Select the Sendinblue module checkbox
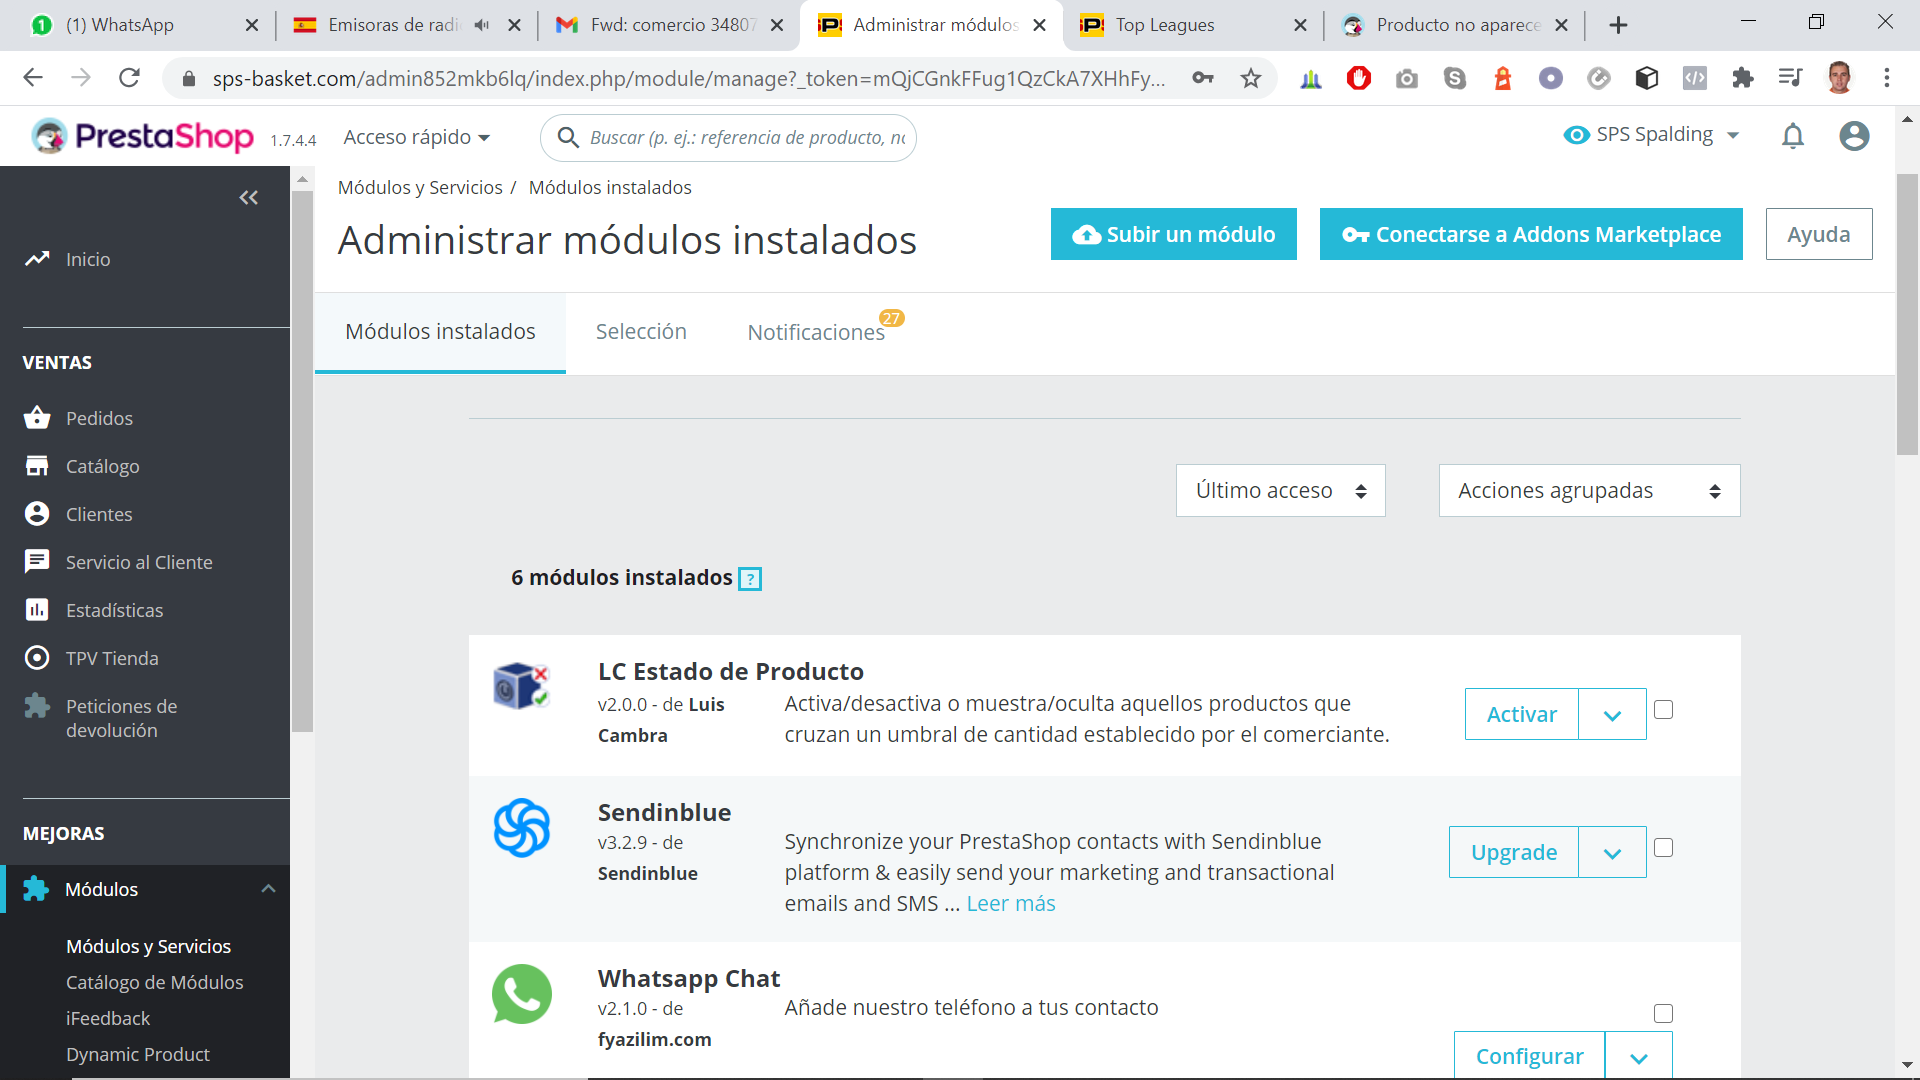Screen dimensions: 1920x1080 (x=1663, y=848)
